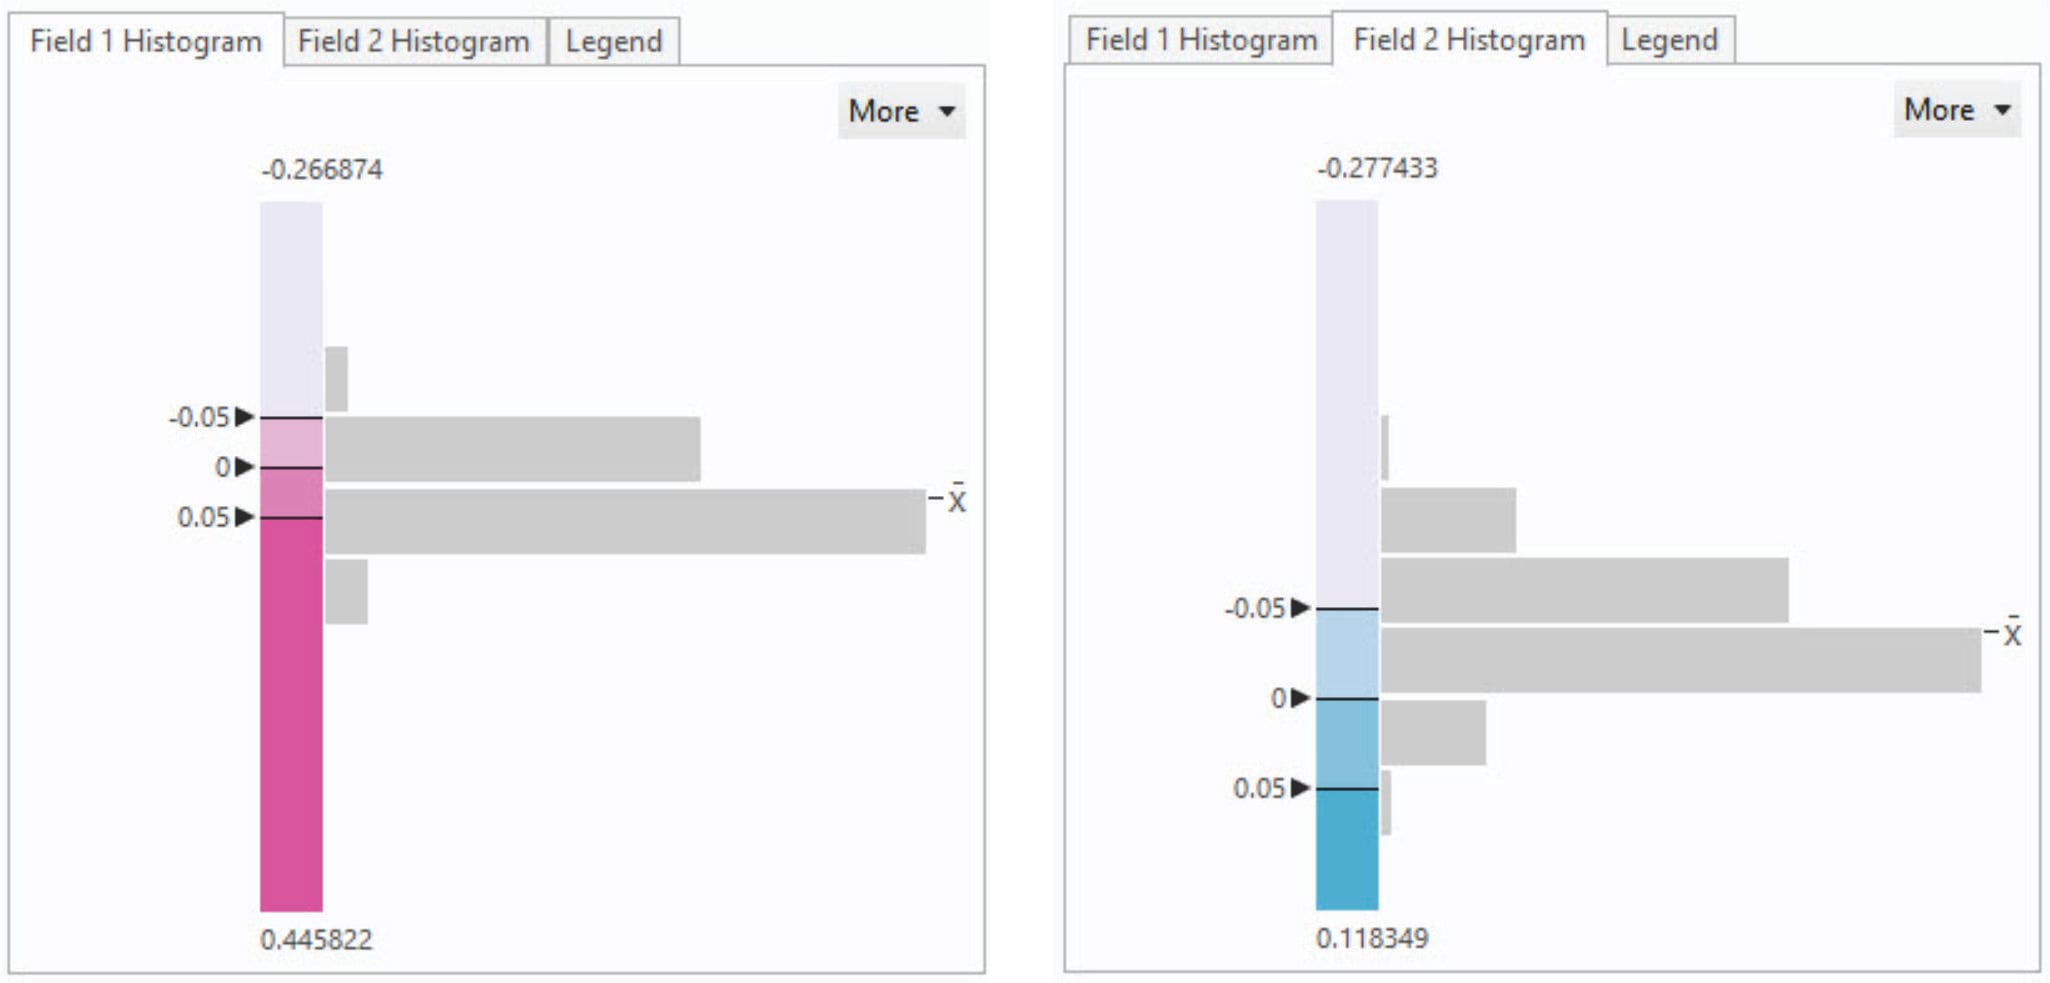Select the longest gray bar in Field 1 histogram

point(625,522)
